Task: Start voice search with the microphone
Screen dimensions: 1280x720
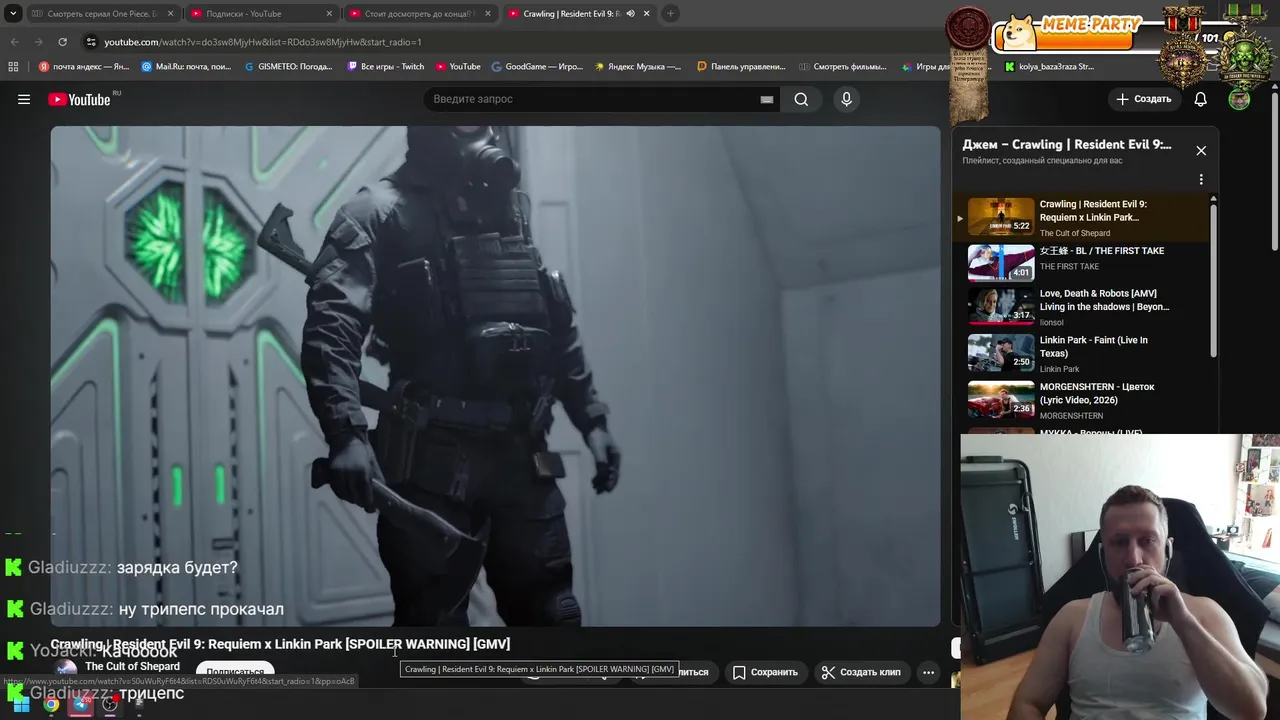Action: [x=846, y=99]
